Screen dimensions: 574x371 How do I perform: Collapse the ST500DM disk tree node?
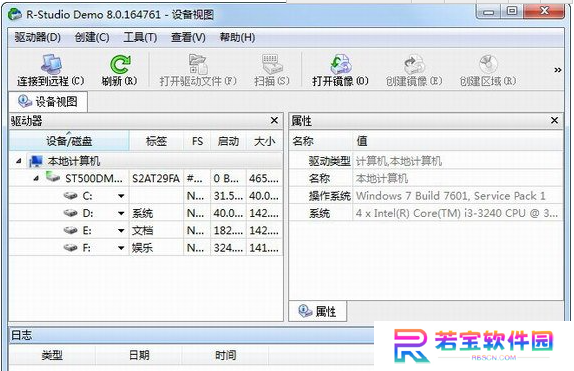[x=36, y=179]
